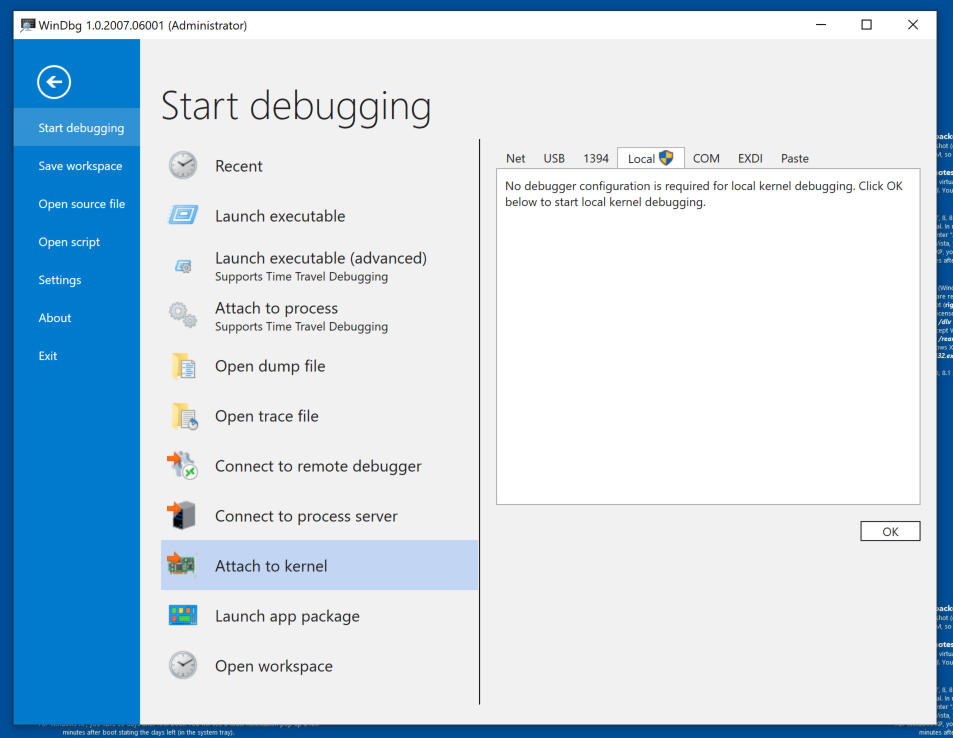Click the Launch executable window icon
Viewport: 953px width, 738px height.
pyautogui.click(x=183, y=215)
